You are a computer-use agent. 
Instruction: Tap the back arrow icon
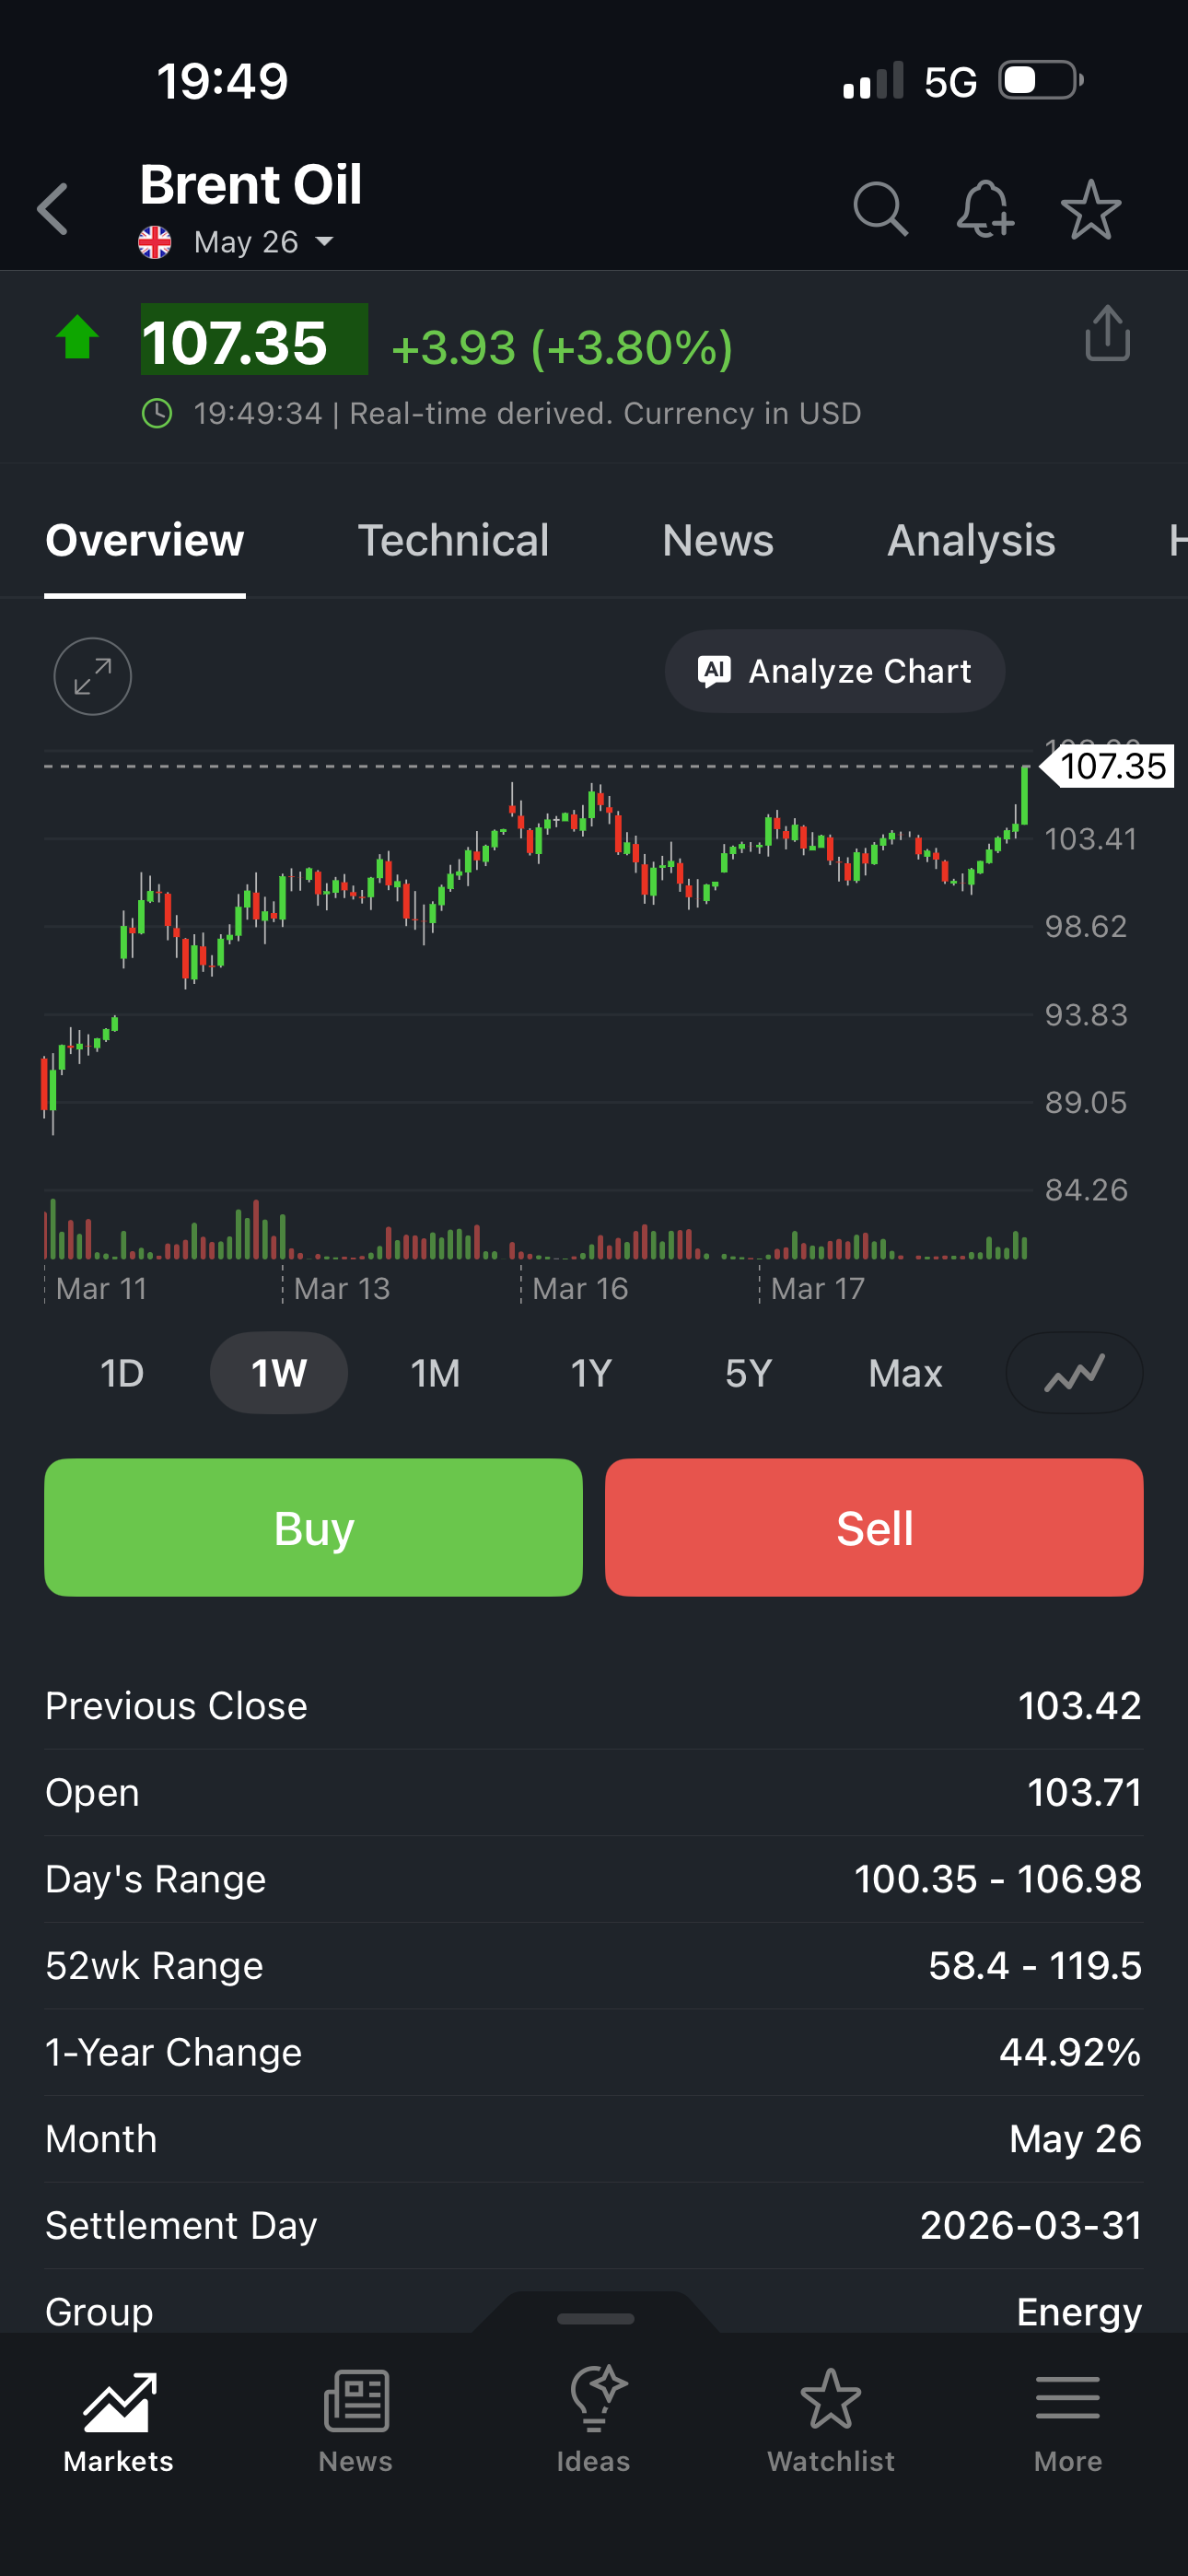[53, 209]
